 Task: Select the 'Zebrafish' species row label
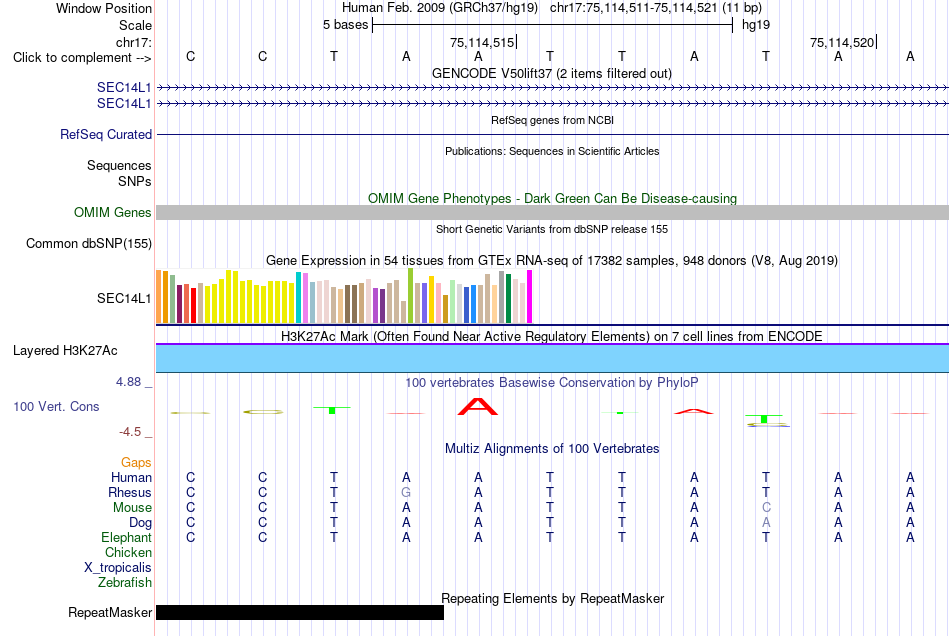coord(125,582)
